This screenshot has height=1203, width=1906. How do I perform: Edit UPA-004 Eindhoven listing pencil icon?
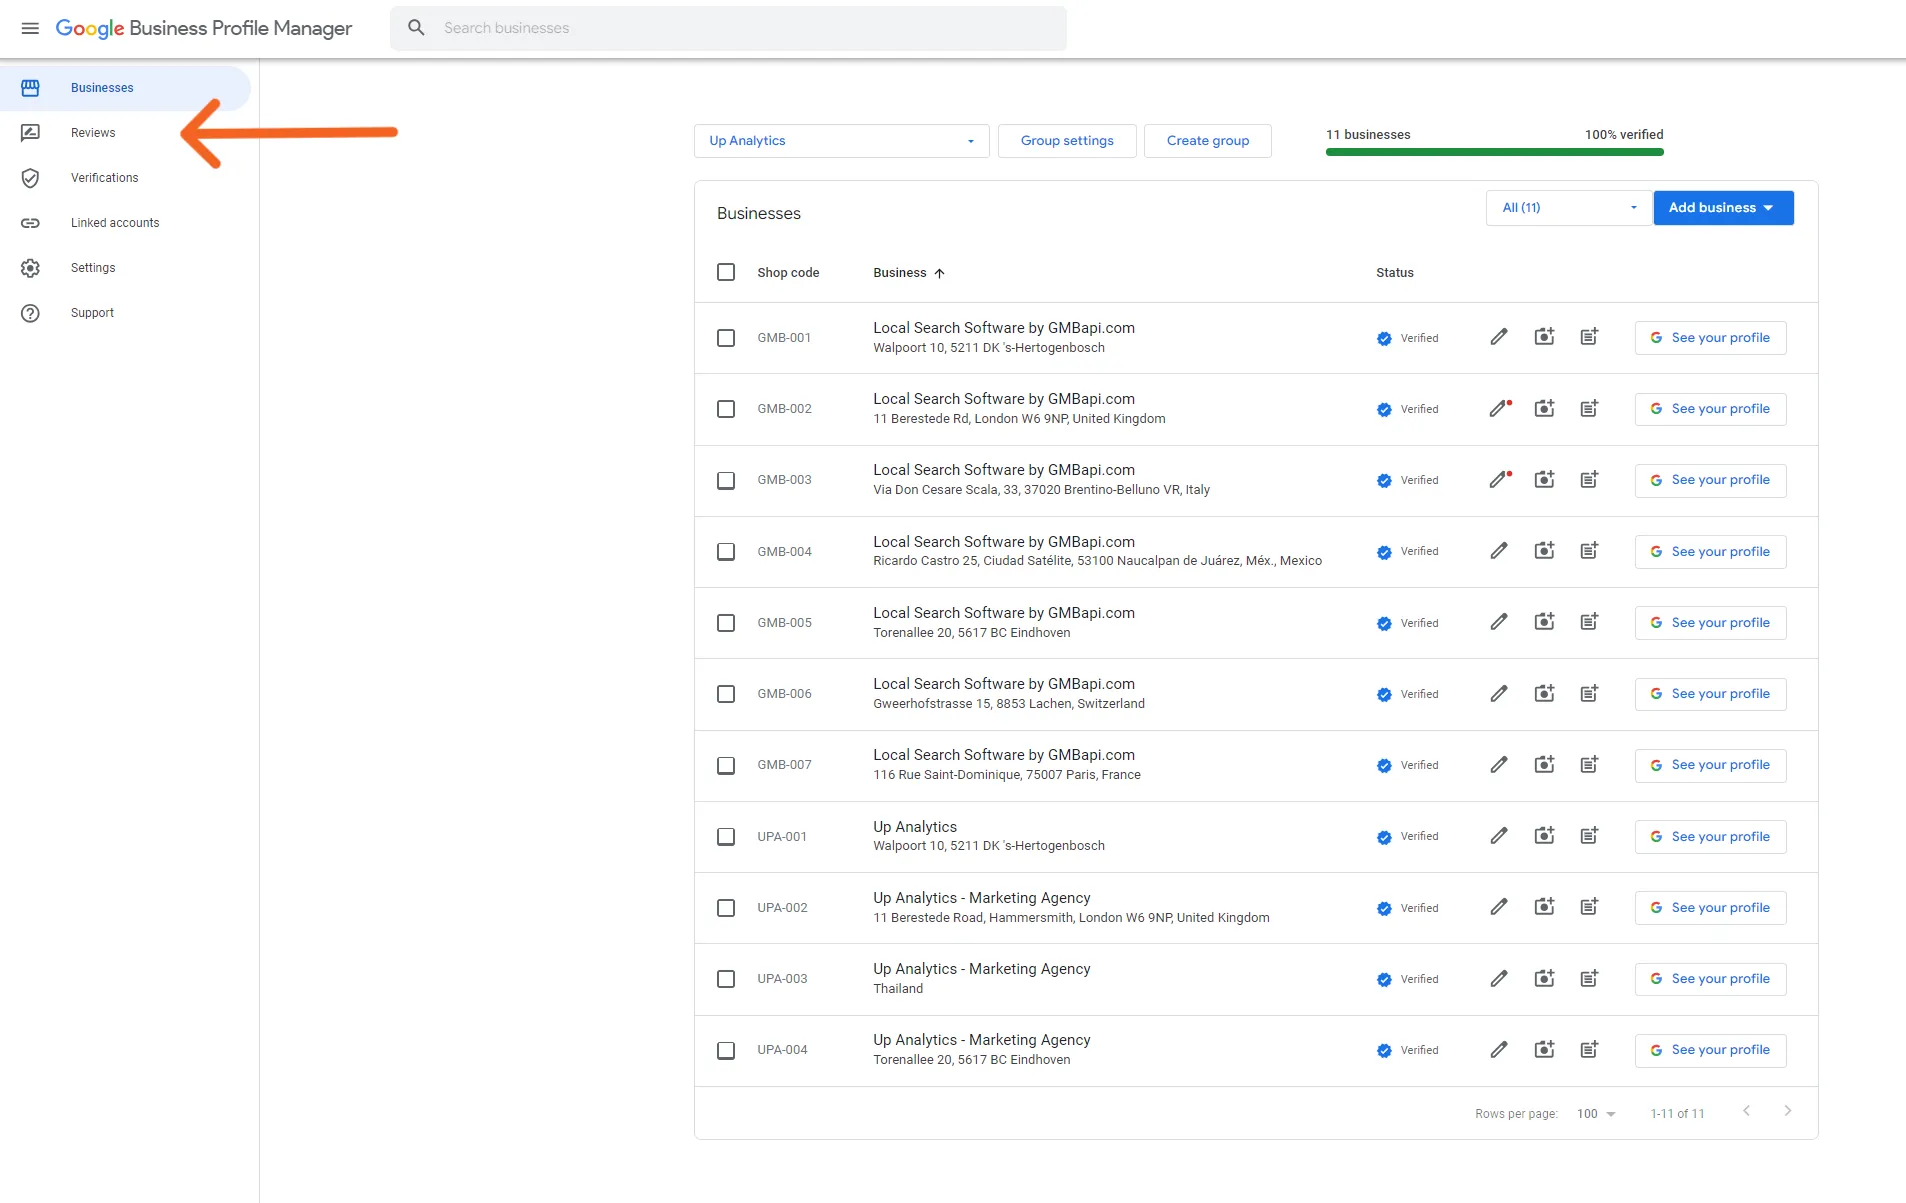1498,1050
